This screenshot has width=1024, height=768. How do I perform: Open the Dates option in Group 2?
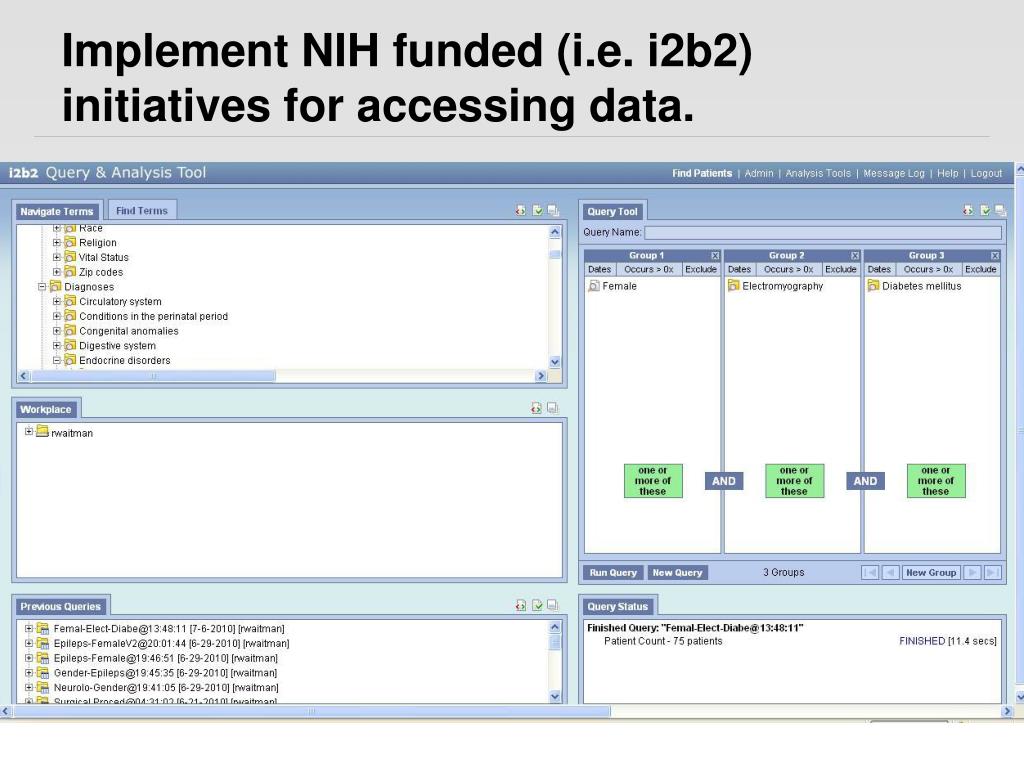click(739, 269)
